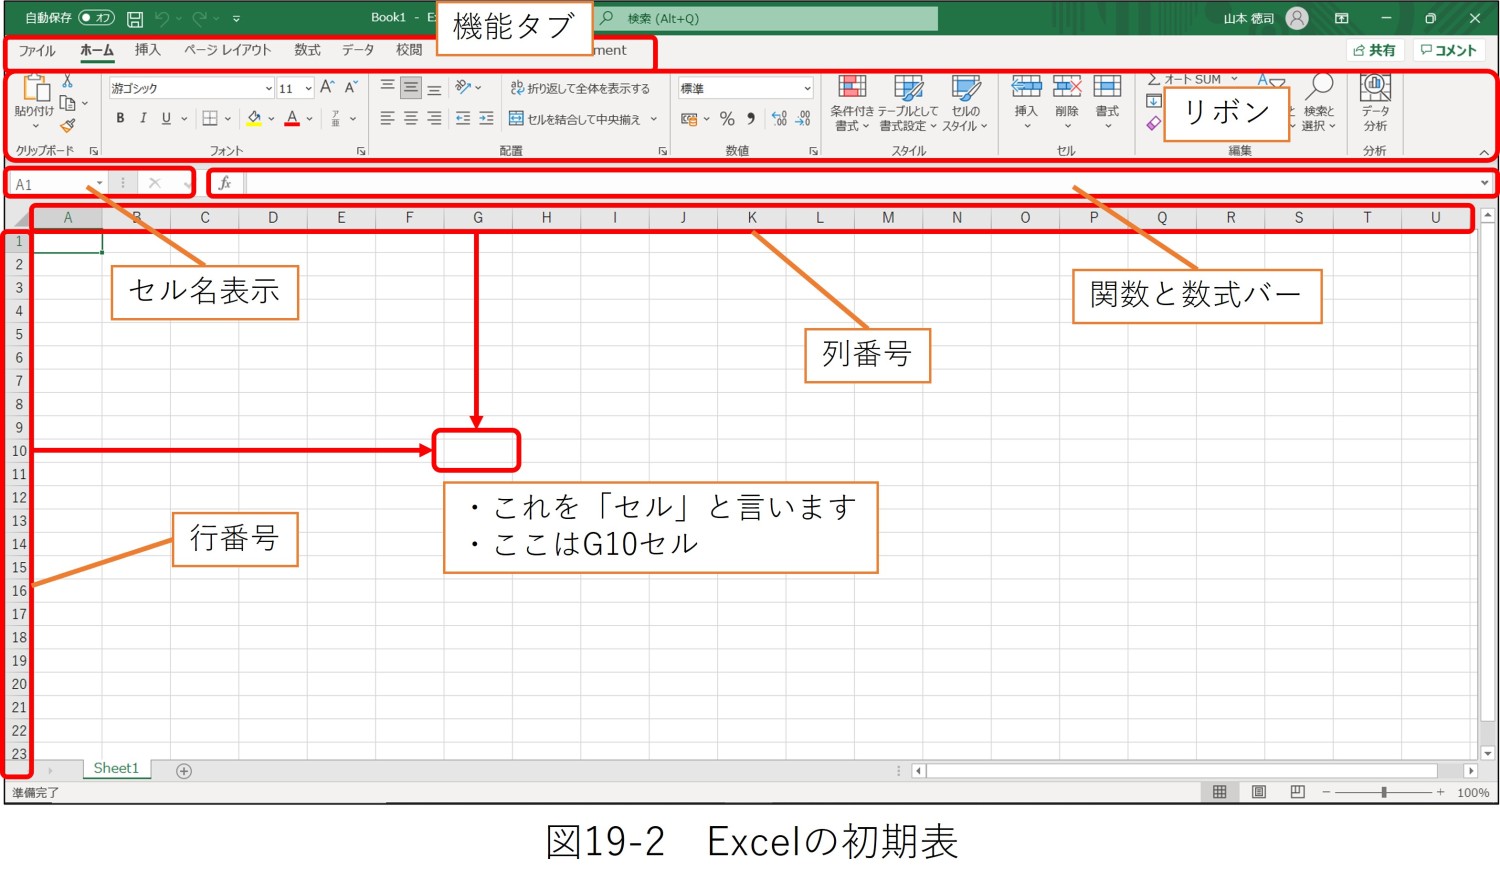1500x891 pixels.
Task: Click Merge & Center (セルを結合して中央揃え)
Action: 575,119
